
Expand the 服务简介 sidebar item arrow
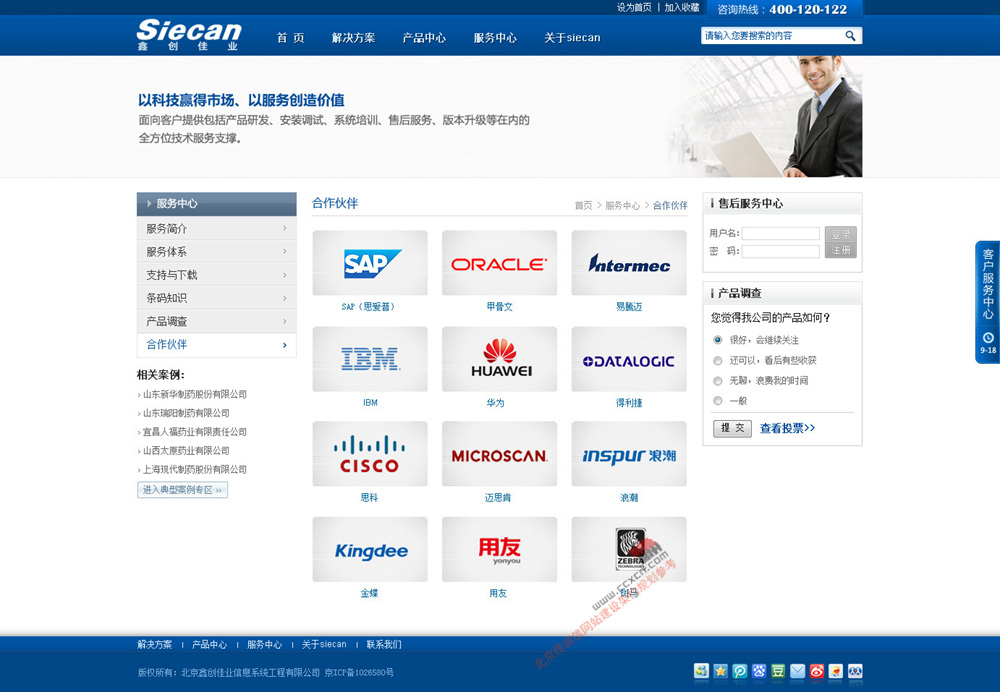(x=285, y=229)
